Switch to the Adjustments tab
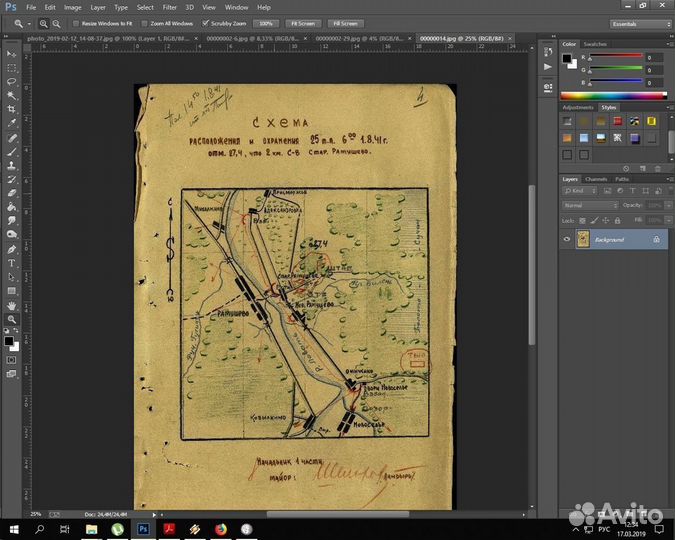This screenshot has width=675, height=540. tap(578, 108)
